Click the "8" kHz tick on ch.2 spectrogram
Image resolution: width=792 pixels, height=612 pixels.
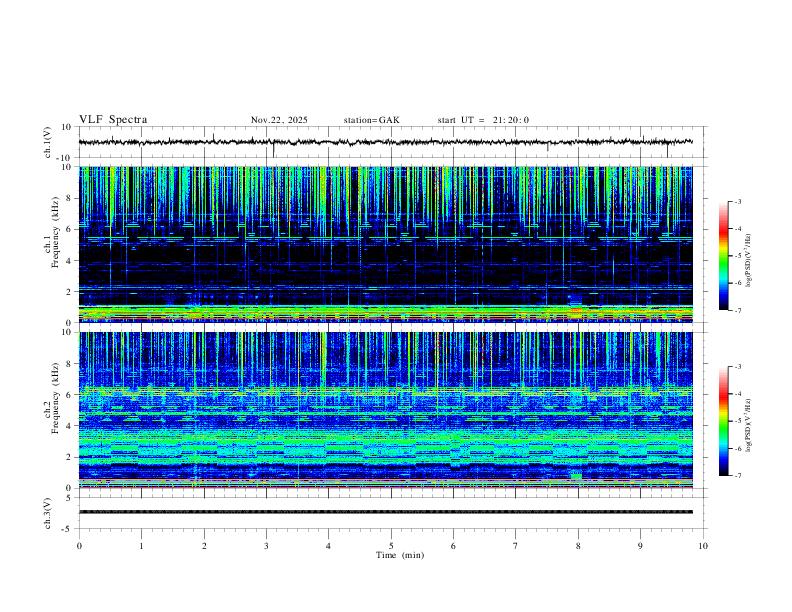coord(70,364)
